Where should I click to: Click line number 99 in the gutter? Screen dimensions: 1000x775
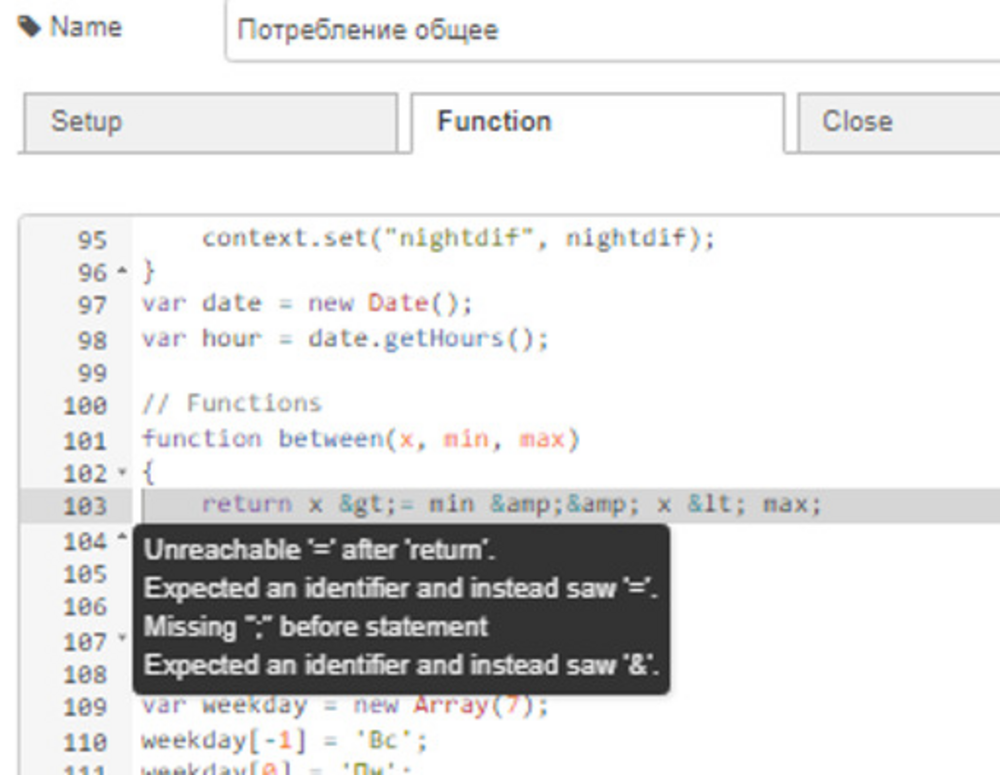point(92,373)
